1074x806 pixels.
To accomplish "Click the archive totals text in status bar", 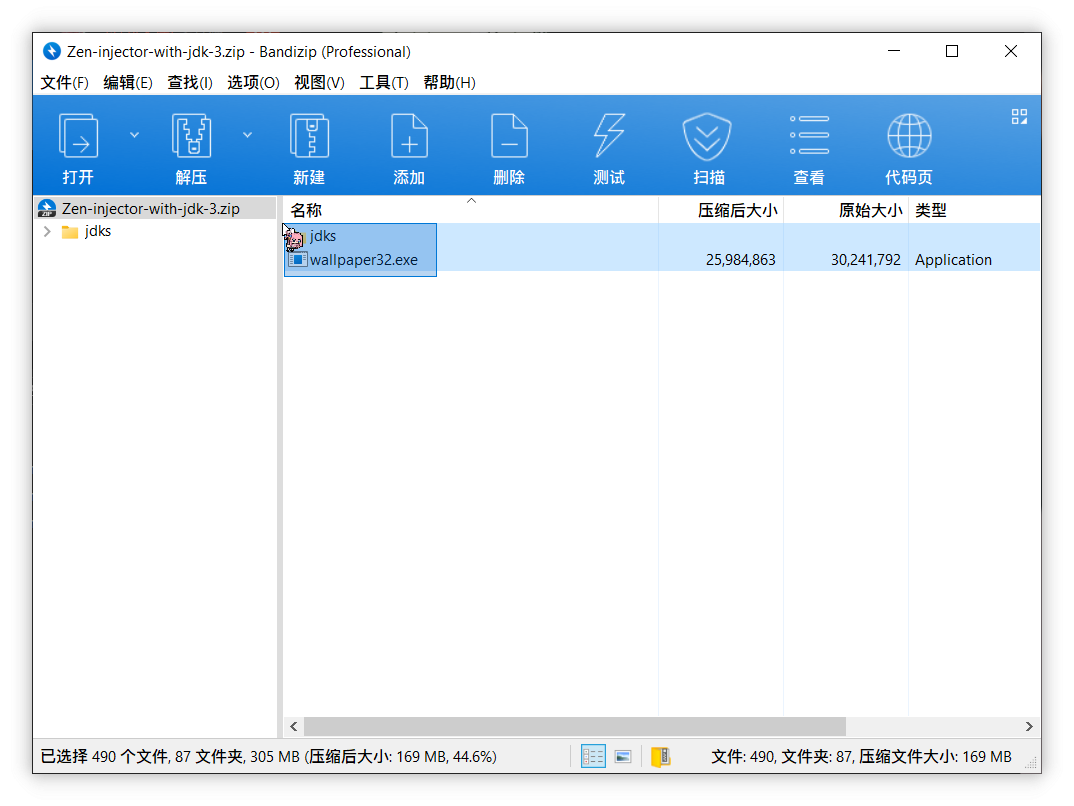I will 861,757.
